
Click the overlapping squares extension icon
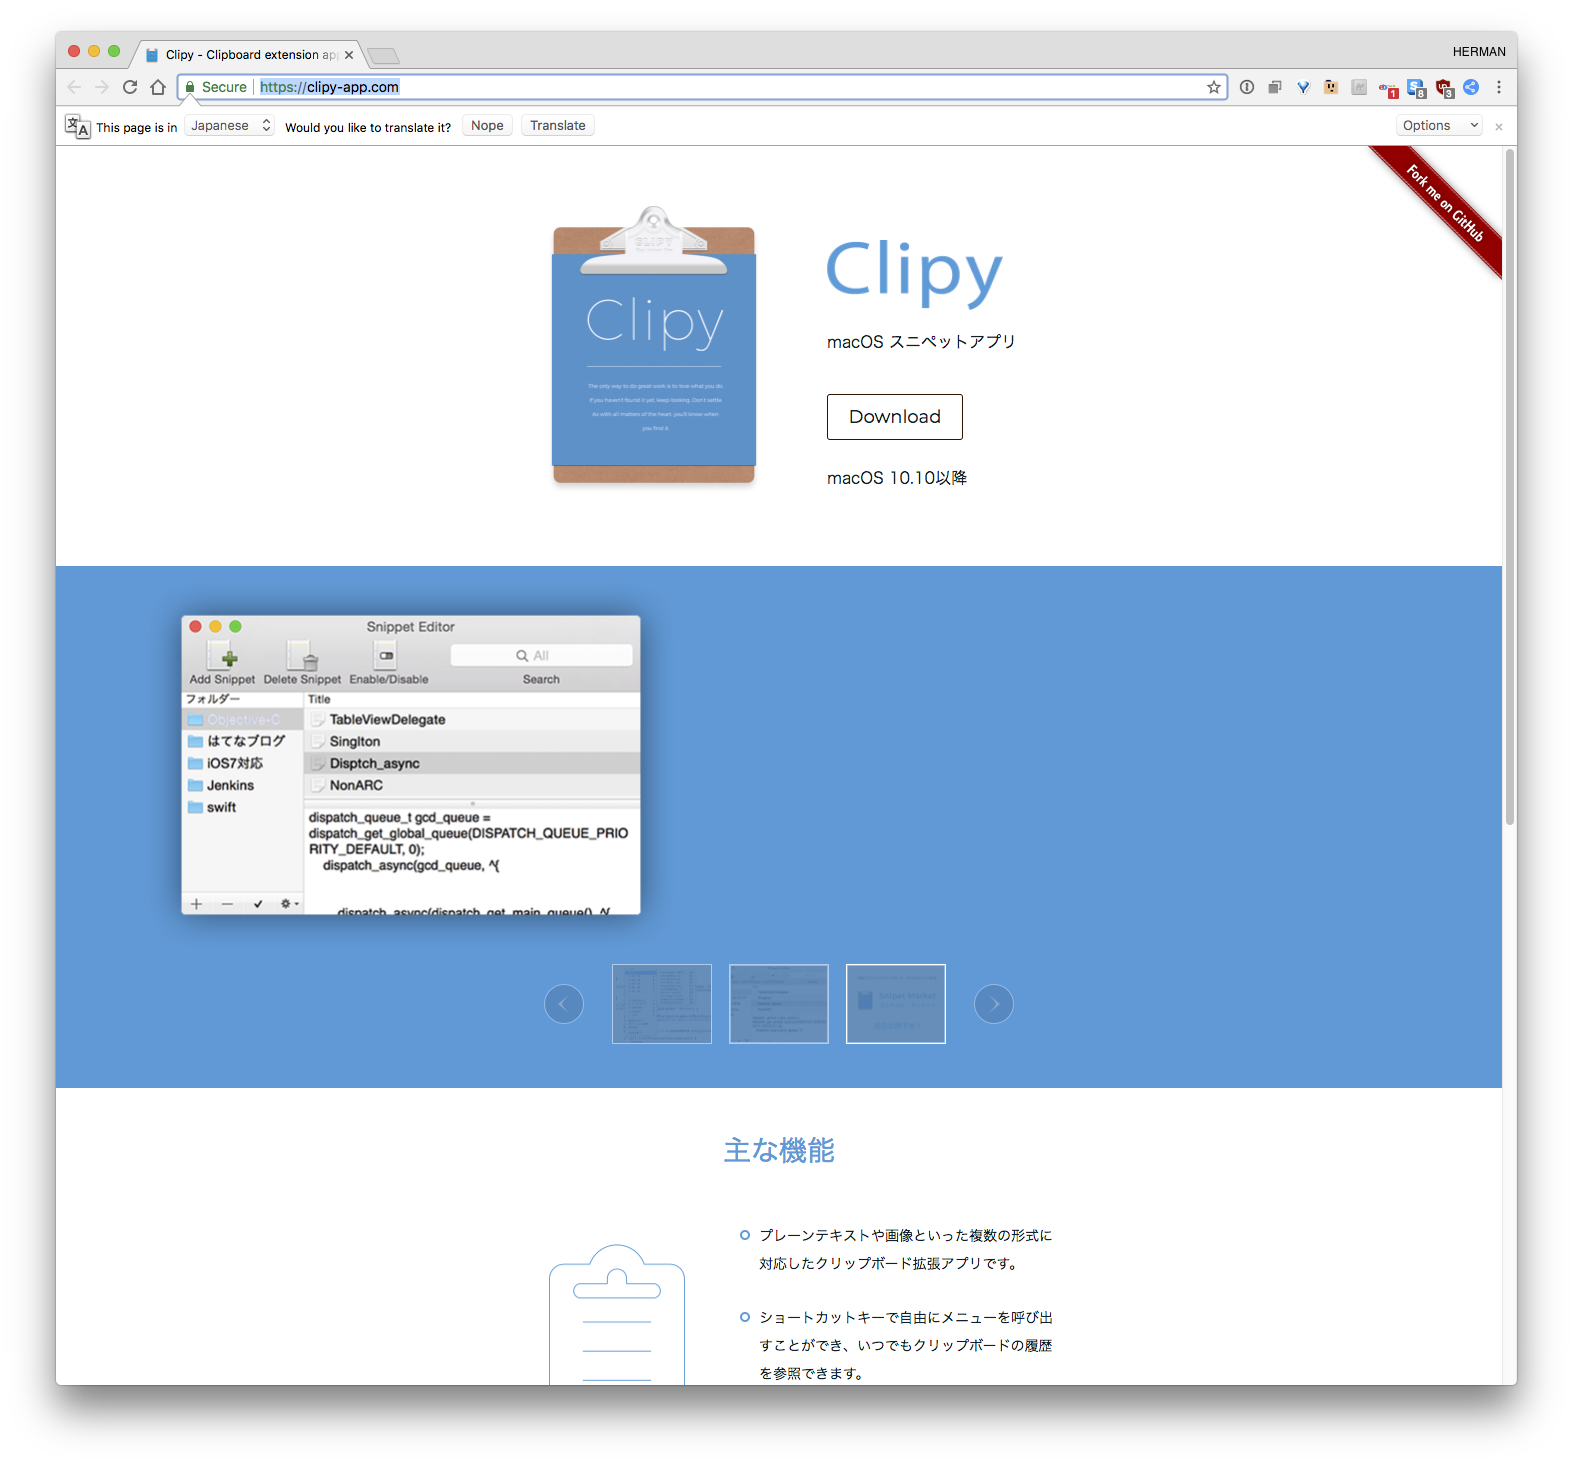coord(1275,87)
